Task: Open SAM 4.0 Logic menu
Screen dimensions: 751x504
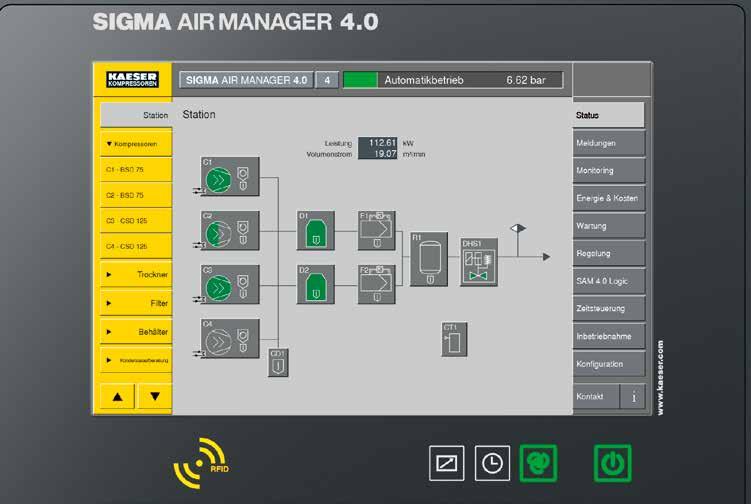Action: coord(609,281)
